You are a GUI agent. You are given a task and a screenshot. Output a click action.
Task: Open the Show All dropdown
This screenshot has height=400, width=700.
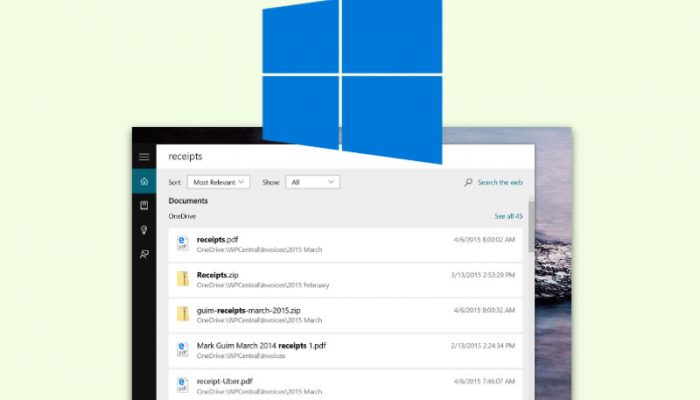point(312,182)
